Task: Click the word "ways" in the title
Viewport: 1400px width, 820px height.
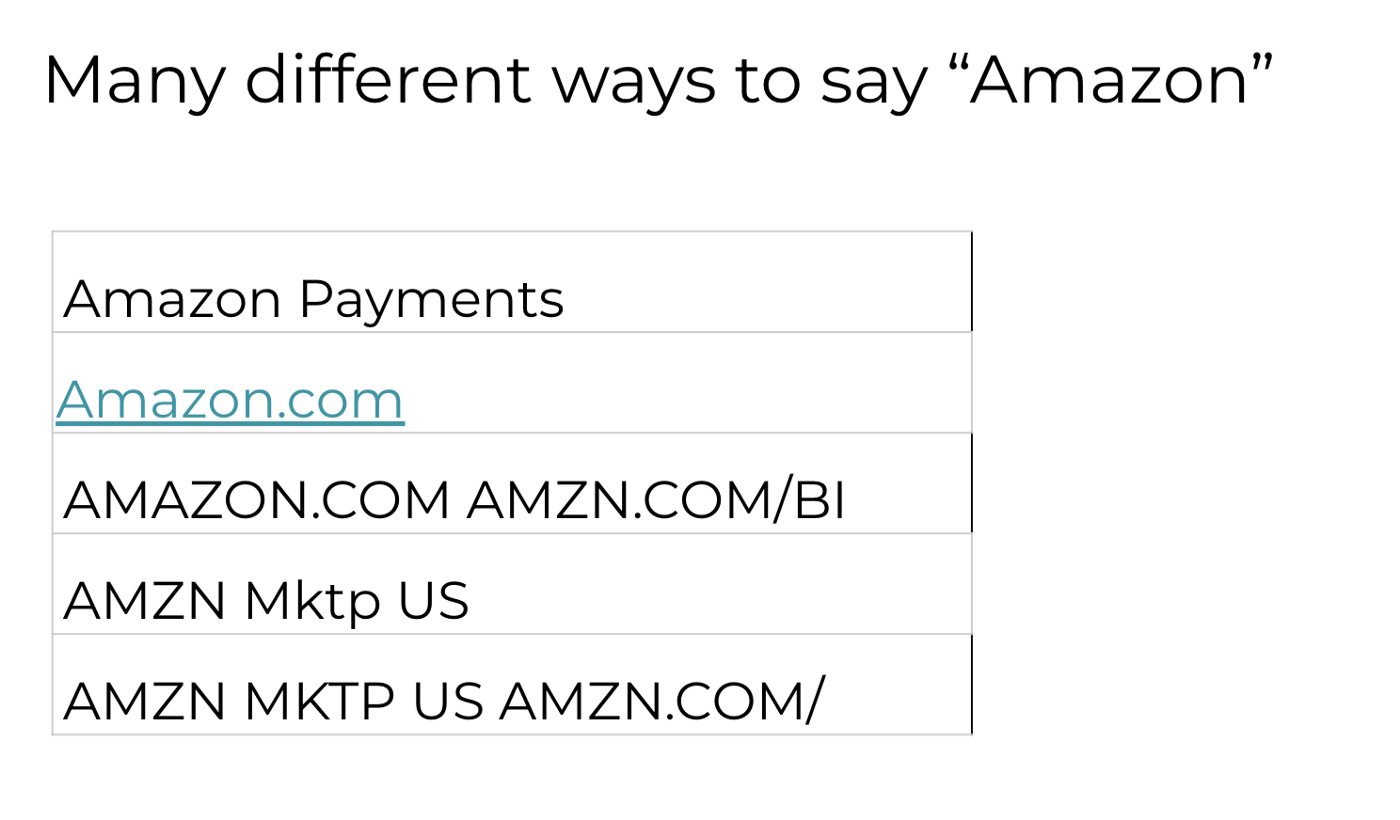Action: pos(633,84)
